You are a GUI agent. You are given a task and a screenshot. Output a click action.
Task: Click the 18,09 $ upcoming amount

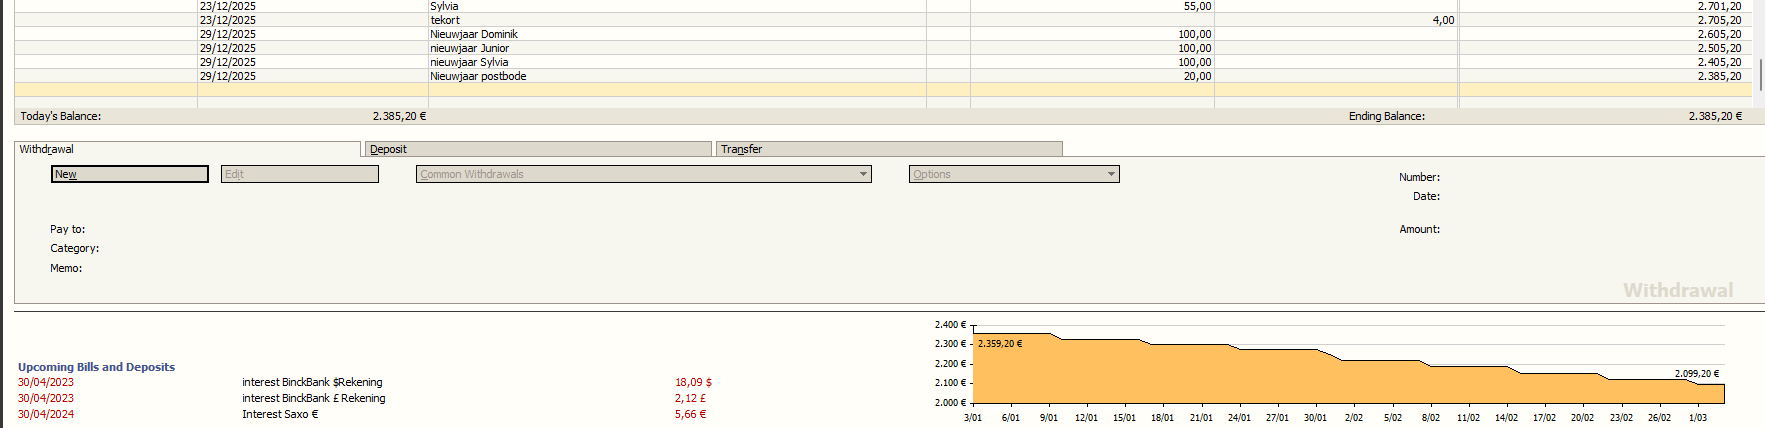coord(693,382)
